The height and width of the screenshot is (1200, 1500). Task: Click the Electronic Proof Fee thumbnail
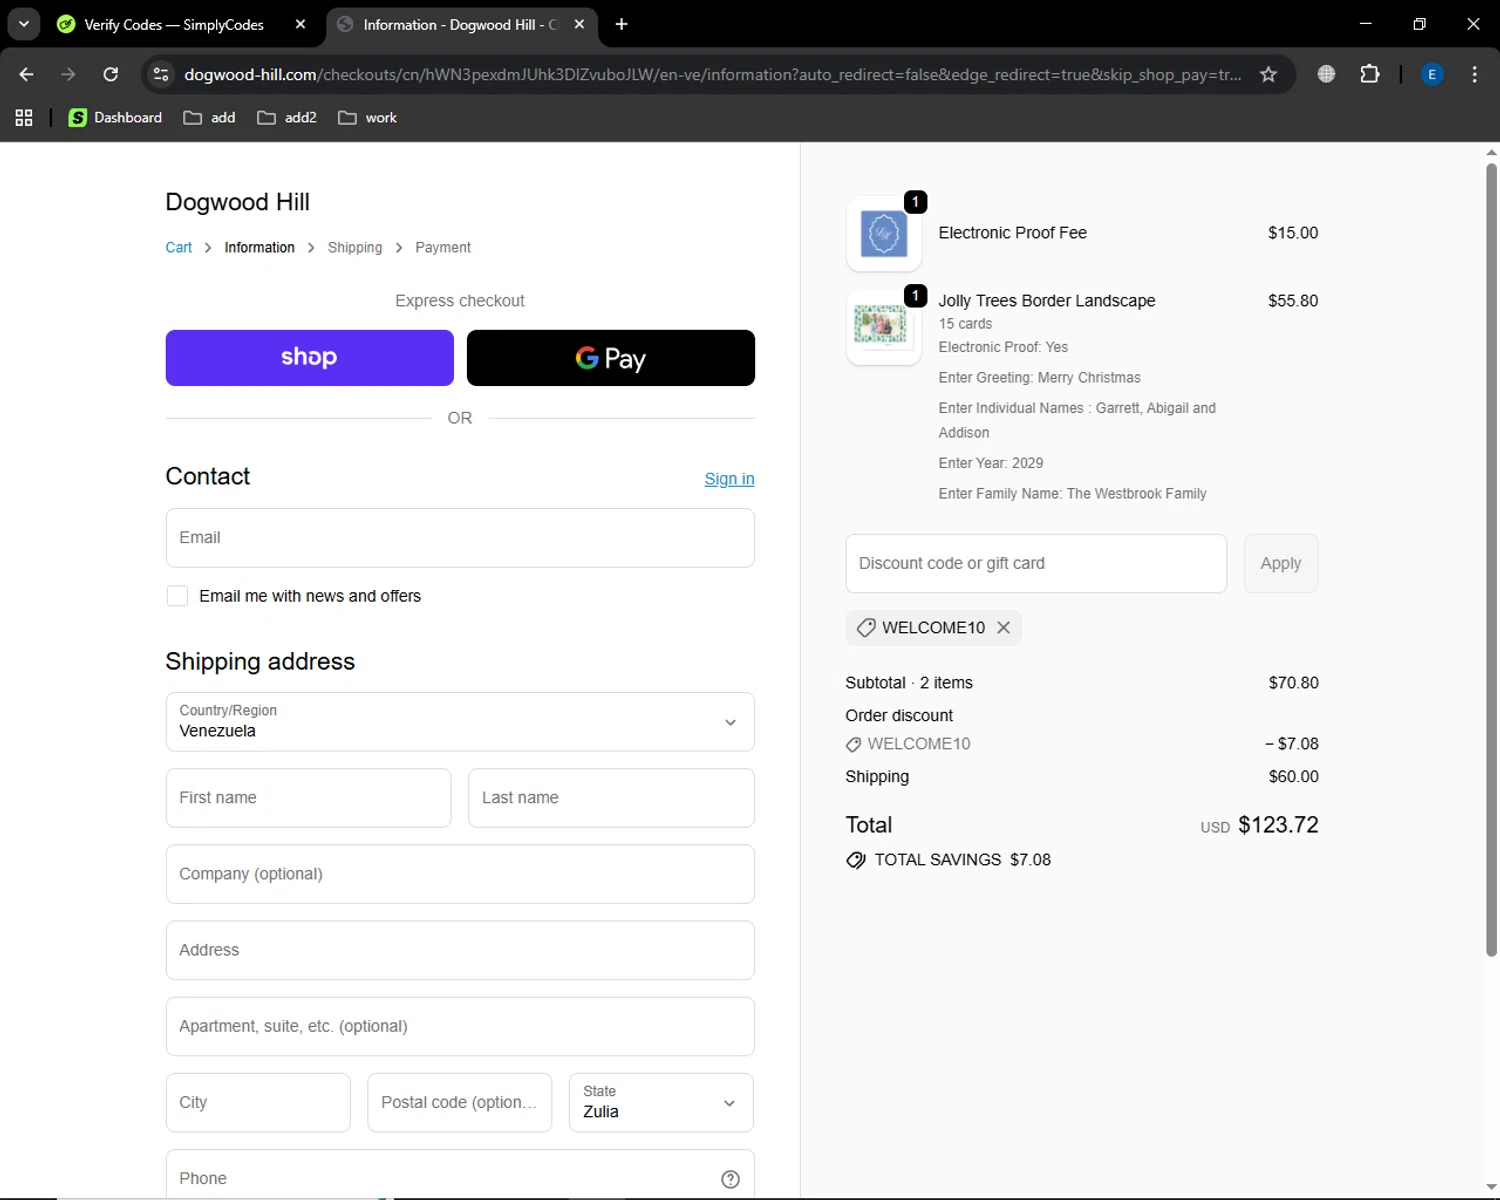884,234
